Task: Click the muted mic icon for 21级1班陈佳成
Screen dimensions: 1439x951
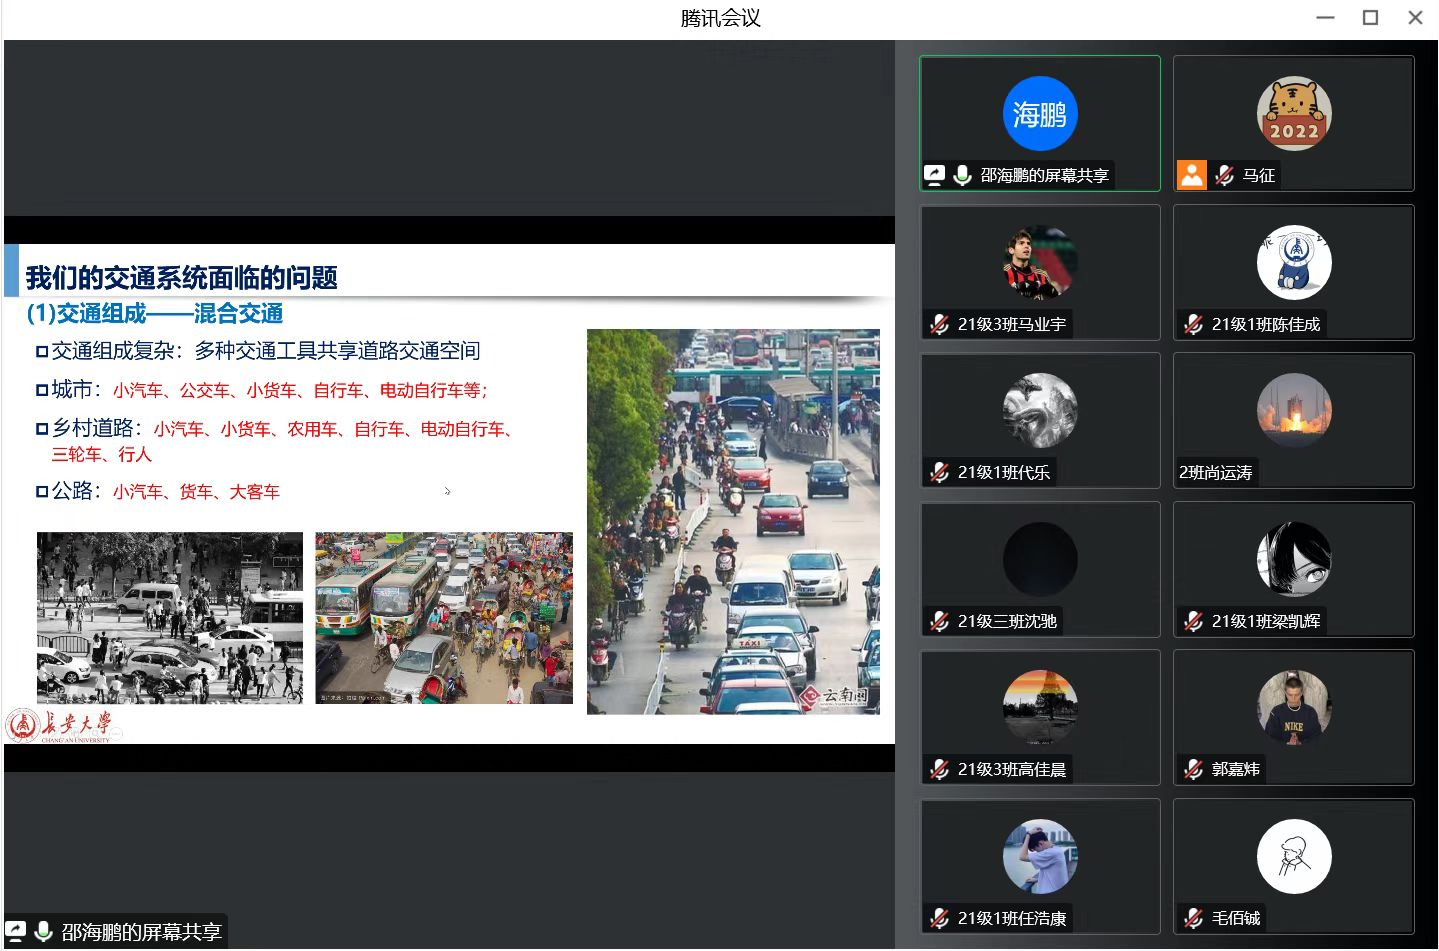Action: (x=1193, y=324)
